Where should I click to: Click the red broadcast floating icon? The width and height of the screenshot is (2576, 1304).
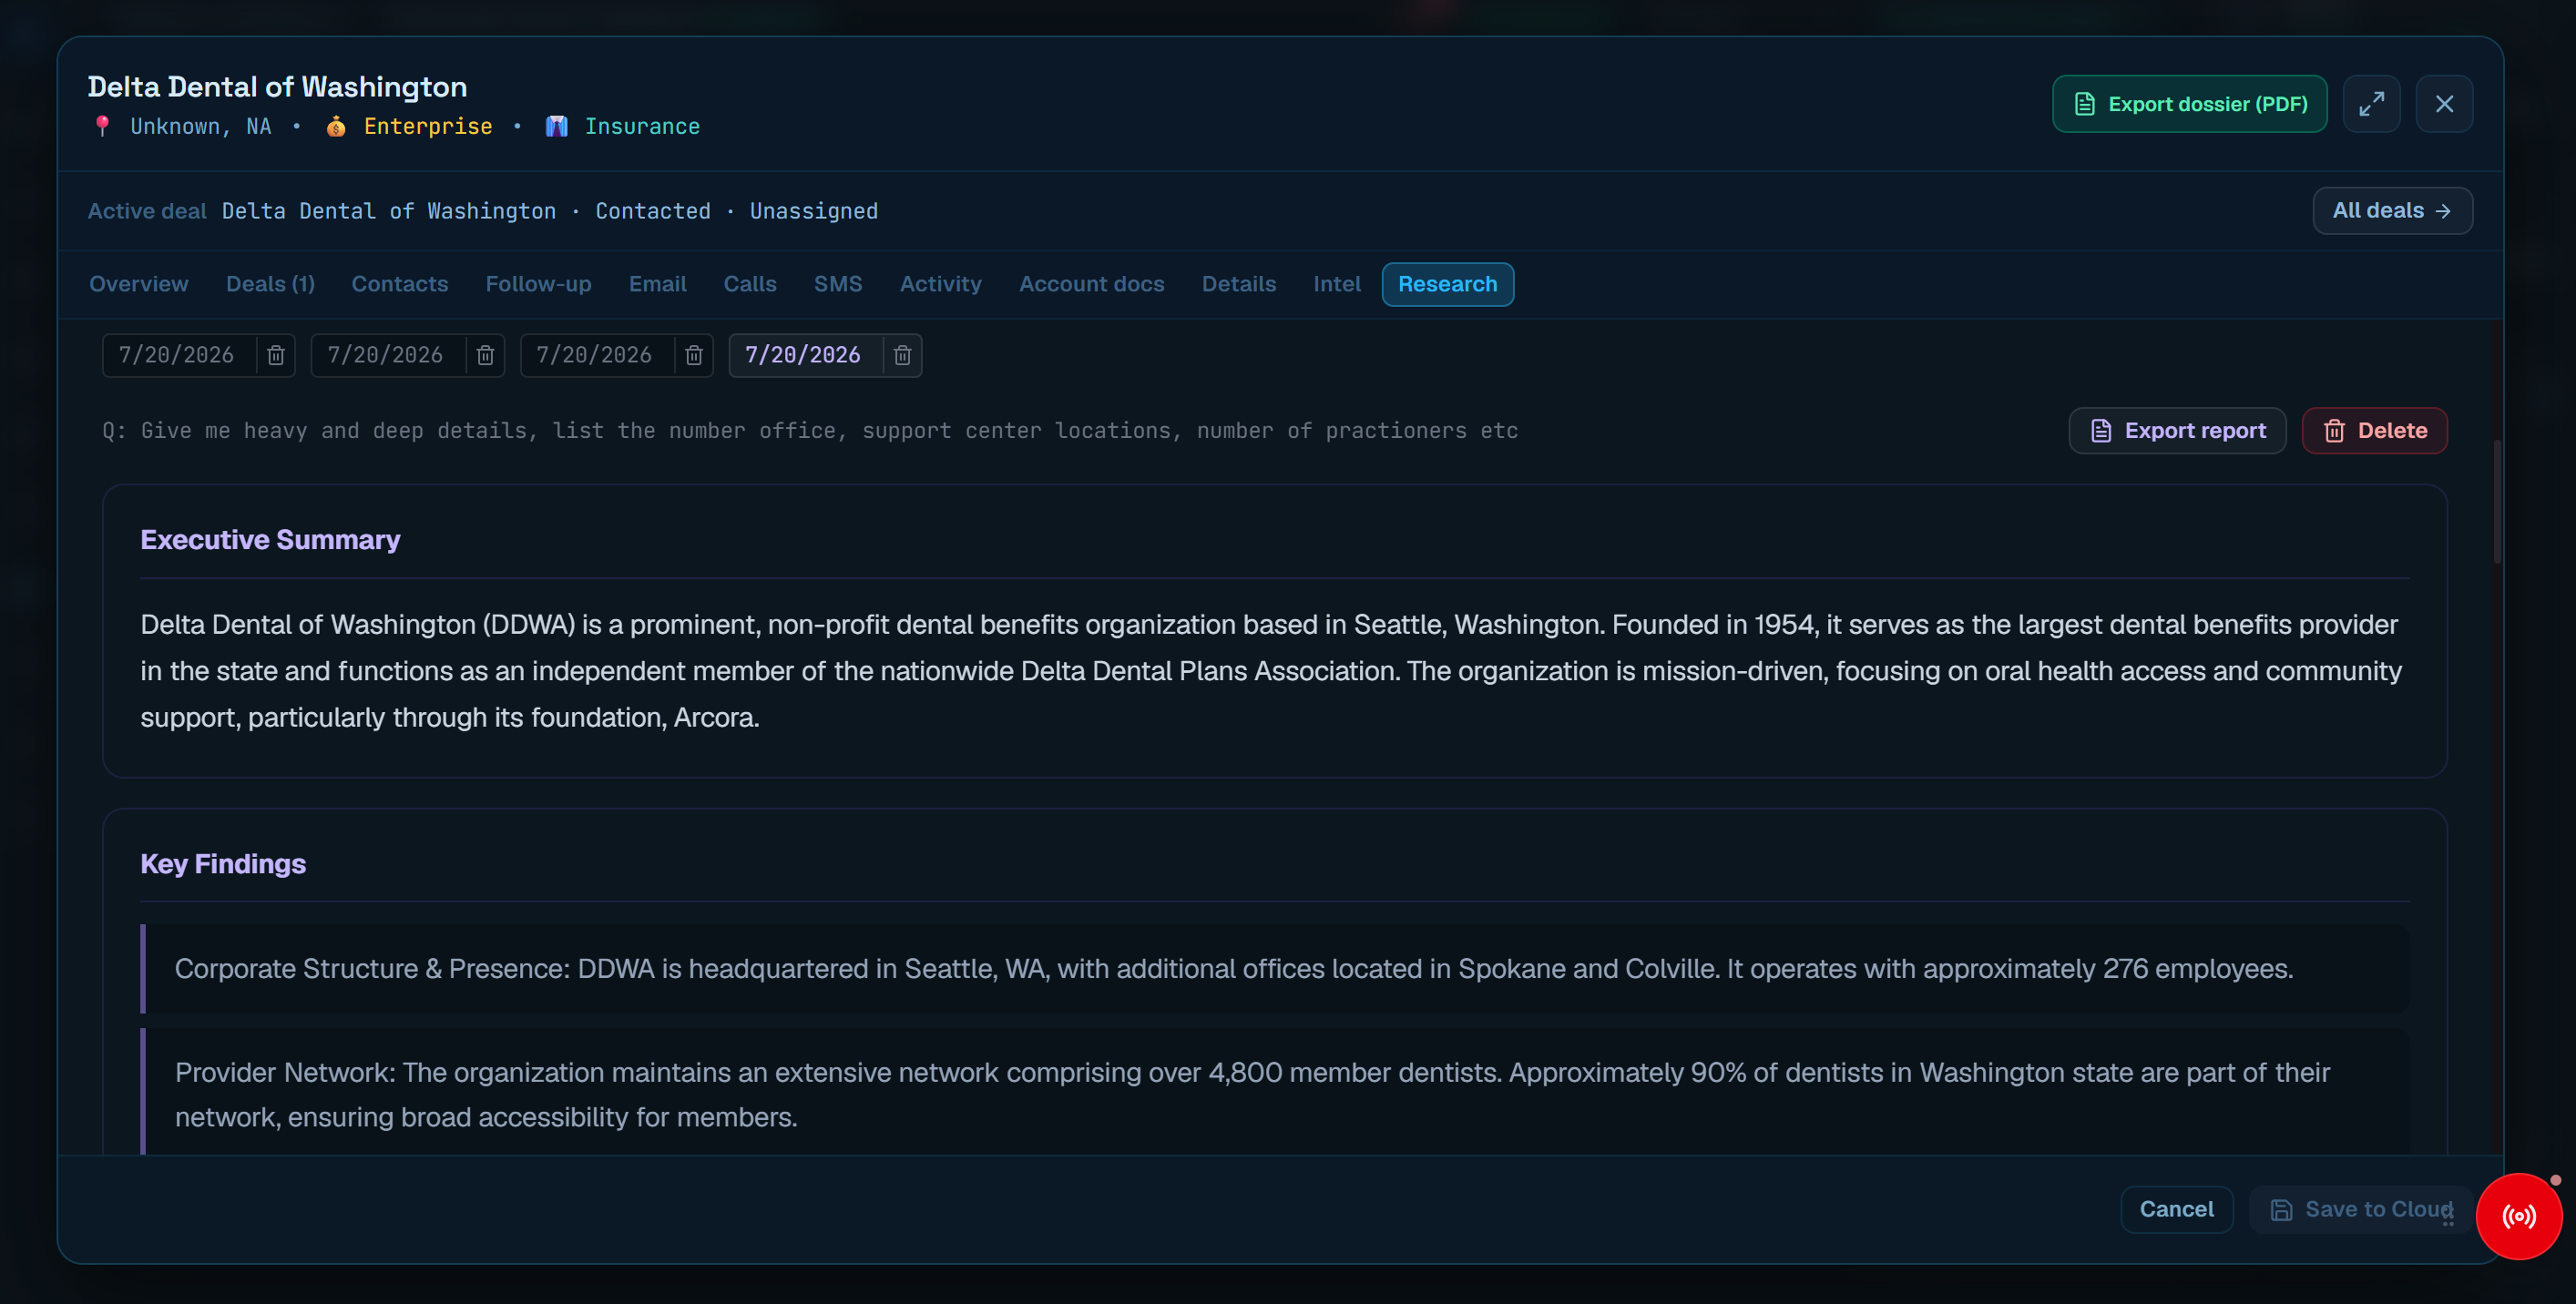click(x=2519, y=1216)
